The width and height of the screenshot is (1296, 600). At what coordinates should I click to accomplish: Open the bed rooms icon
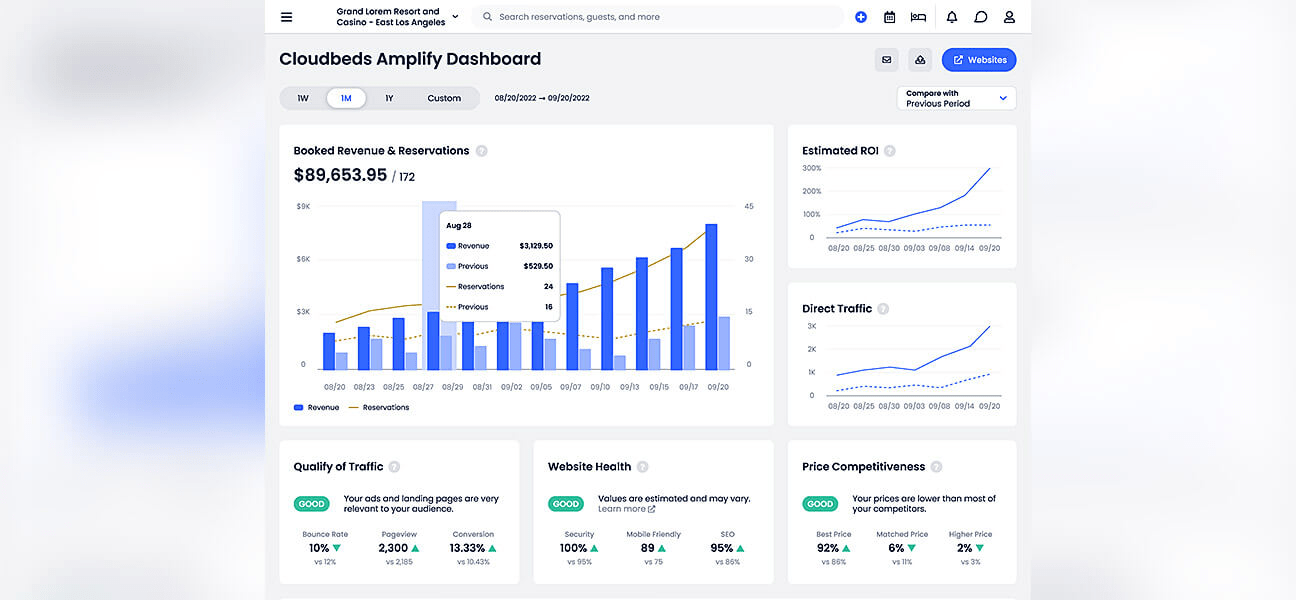[918, 17]
